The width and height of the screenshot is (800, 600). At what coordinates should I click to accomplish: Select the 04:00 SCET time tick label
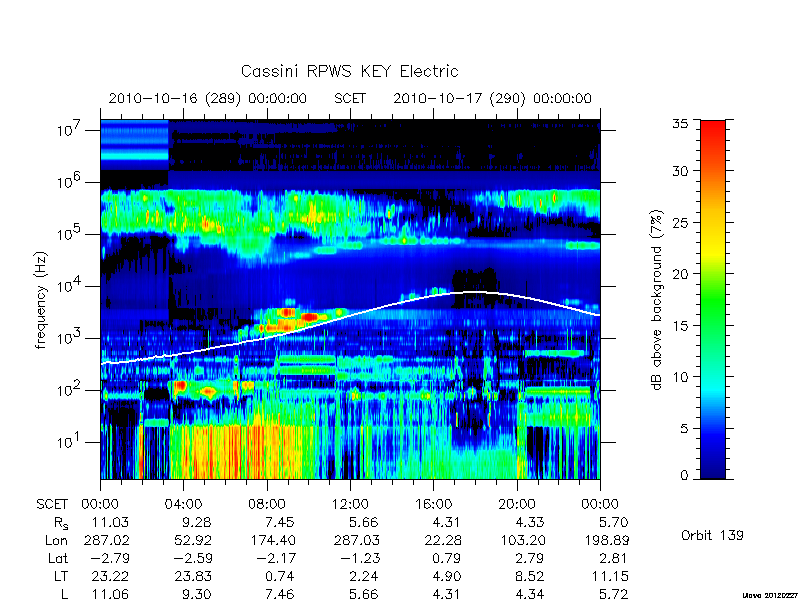(183, 505)
